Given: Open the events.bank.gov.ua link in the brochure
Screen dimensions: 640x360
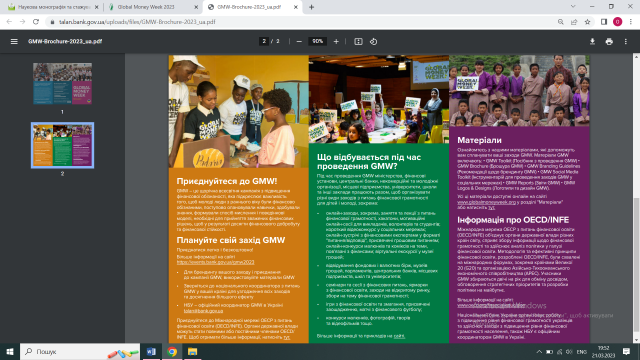Looking at the screenshot, I should [x=216, y=262].
